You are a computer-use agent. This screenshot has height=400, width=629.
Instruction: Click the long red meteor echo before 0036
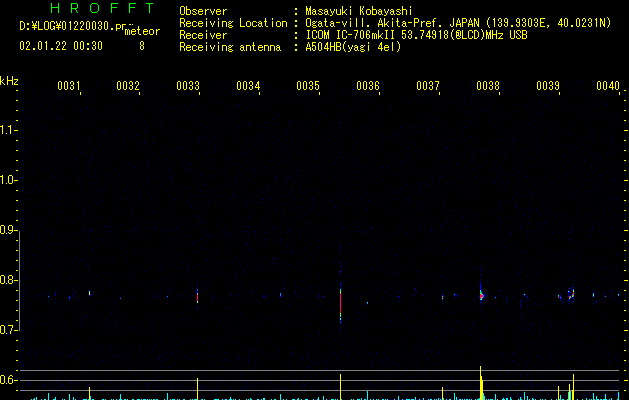tap(340, 302)
